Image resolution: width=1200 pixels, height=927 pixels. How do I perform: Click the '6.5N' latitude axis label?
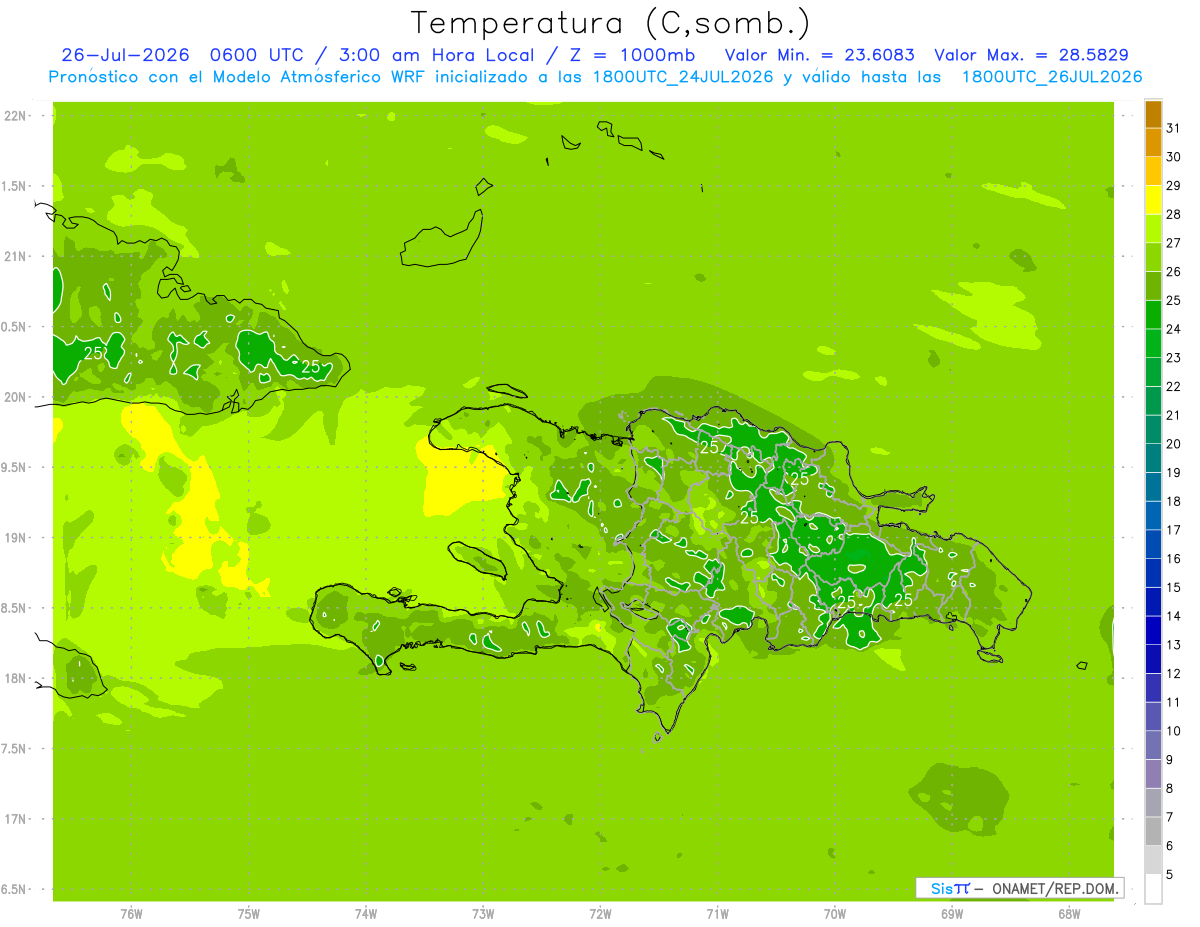tap(15, 889)
